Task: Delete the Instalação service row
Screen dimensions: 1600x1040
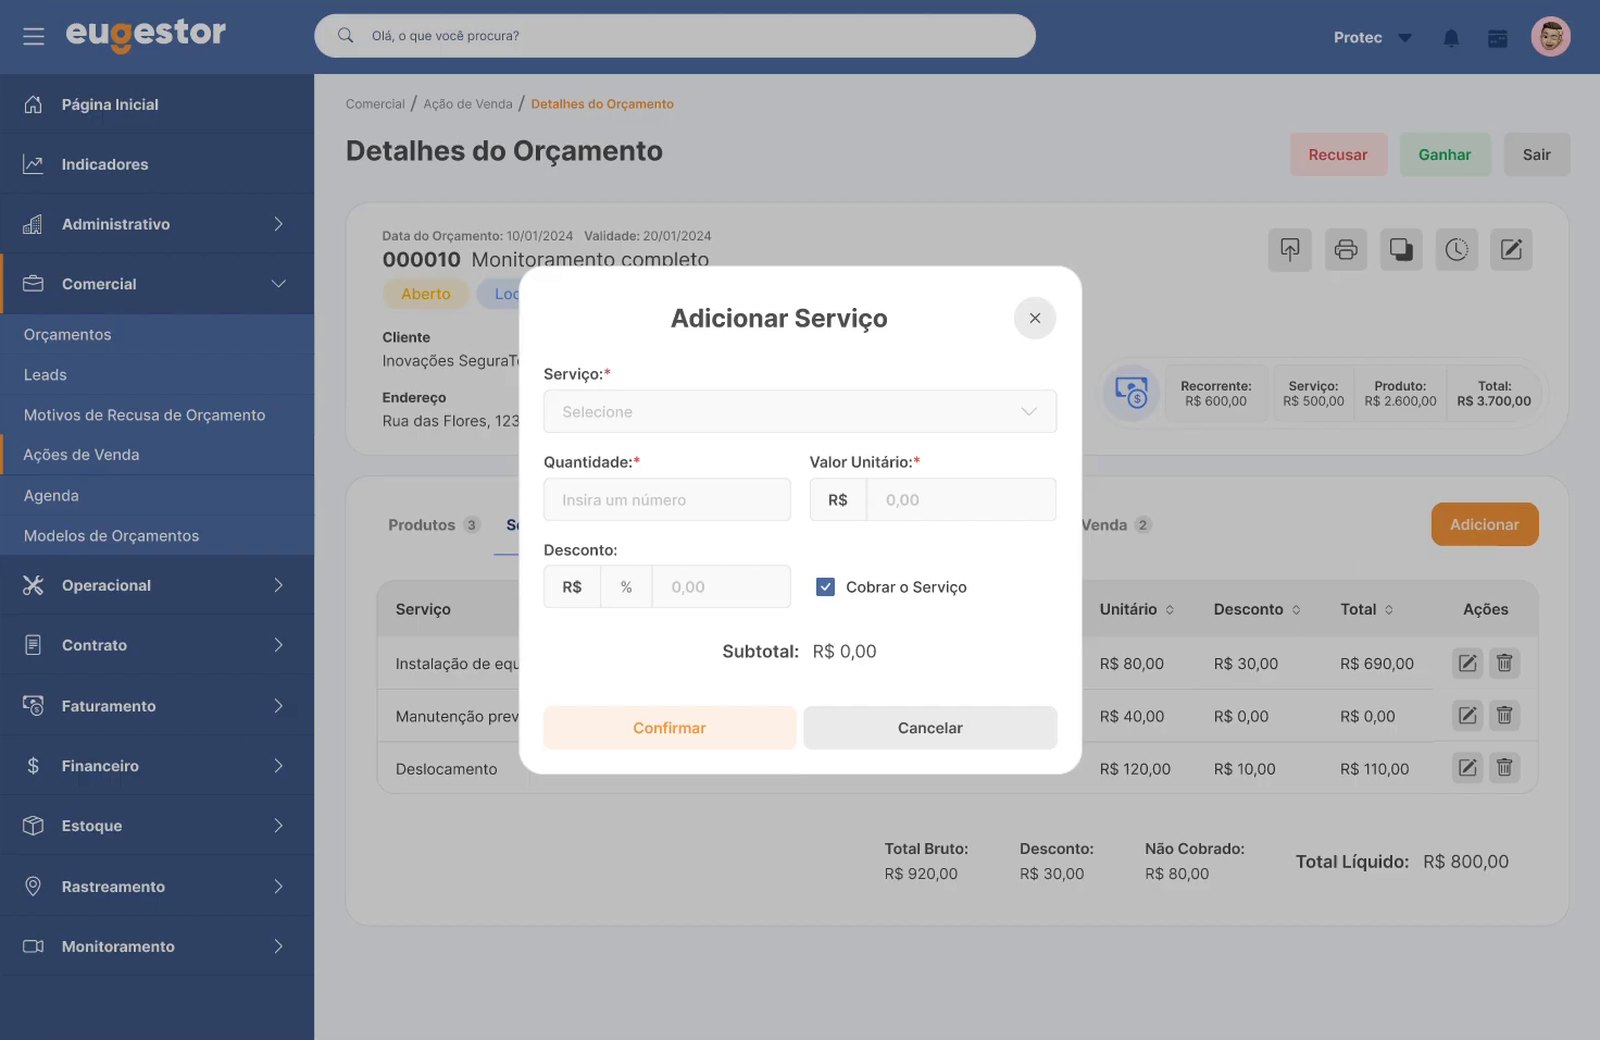Action: pos(1504,663)
